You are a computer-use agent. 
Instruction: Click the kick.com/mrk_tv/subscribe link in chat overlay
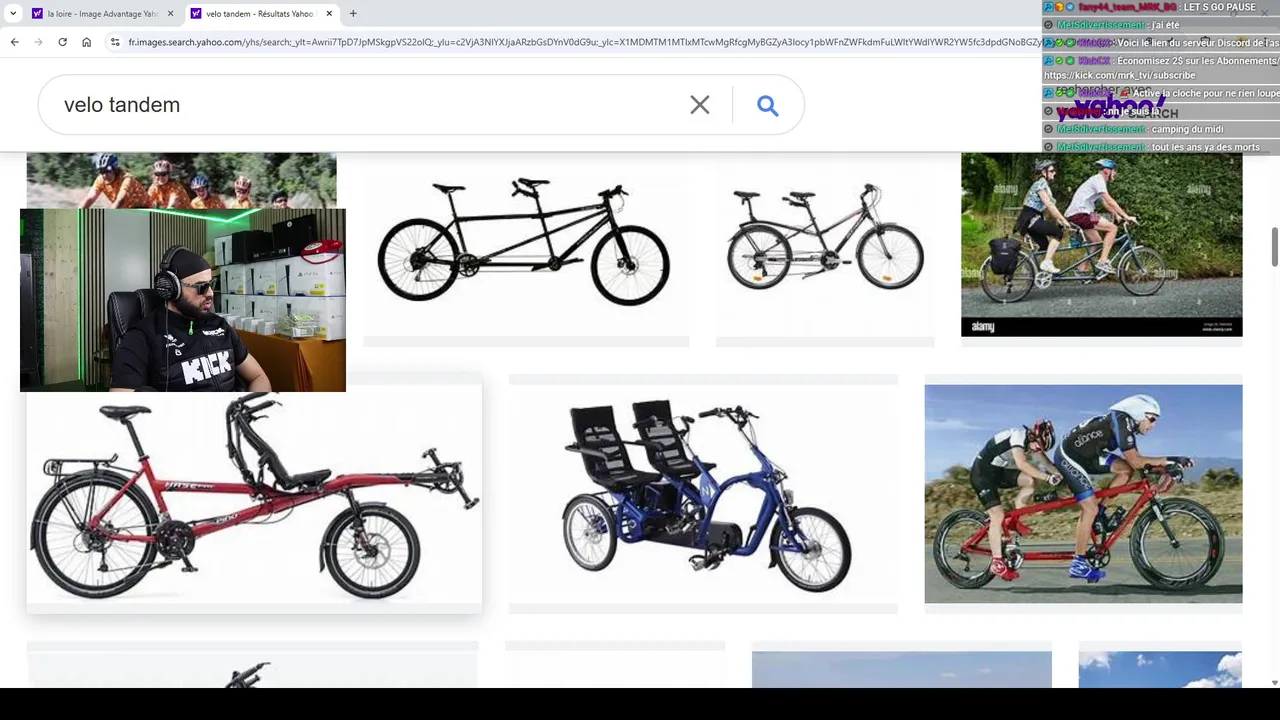click(1119, 75)
